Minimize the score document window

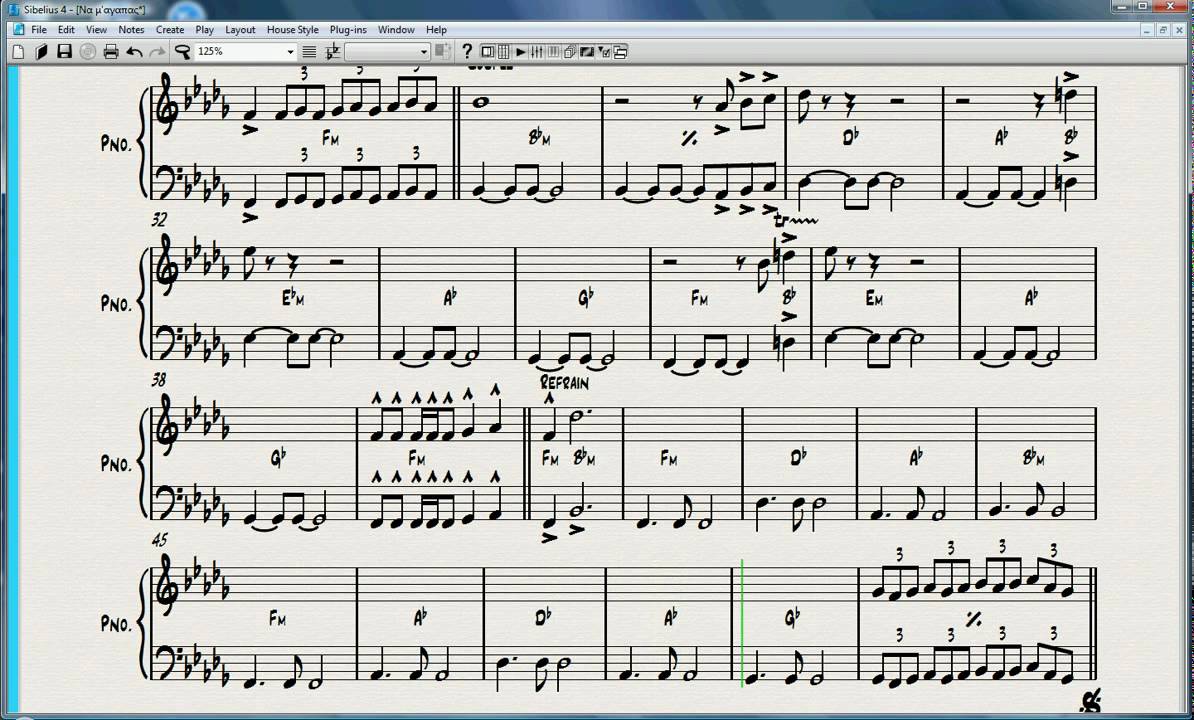point(1148,30)
